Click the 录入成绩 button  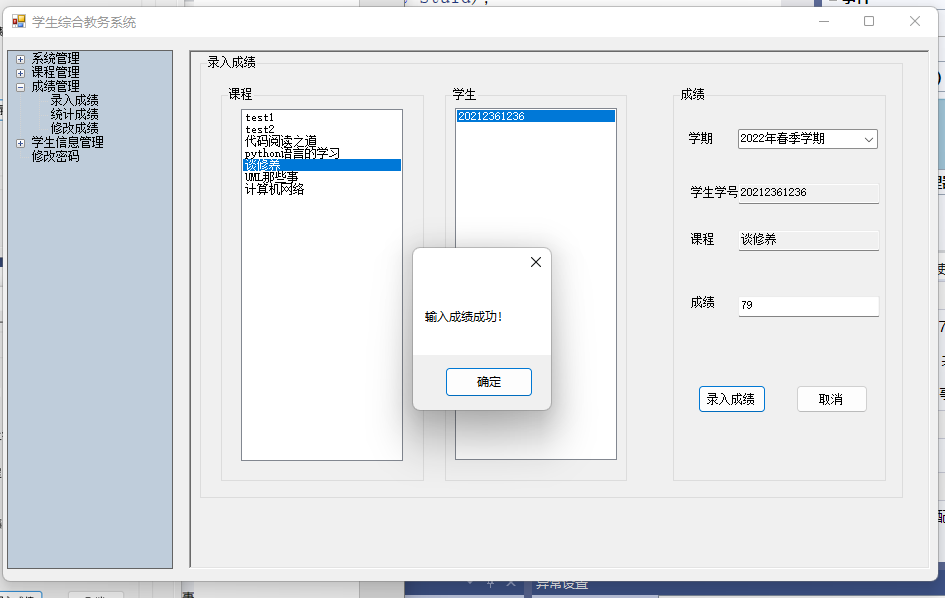pos(732,399)
